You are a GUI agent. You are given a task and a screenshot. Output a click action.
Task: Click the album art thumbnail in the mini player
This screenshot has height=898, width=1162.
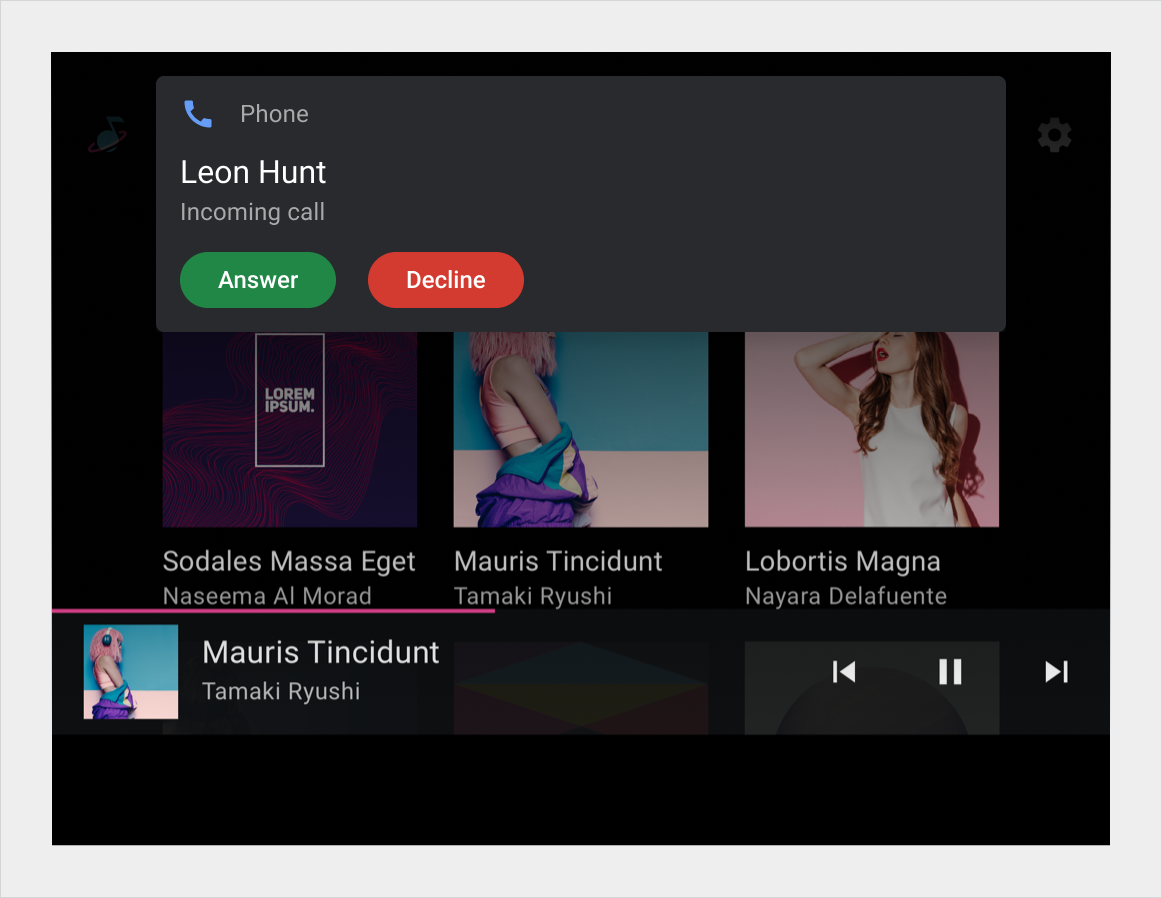pyautogui.click(x=130, y=672)
